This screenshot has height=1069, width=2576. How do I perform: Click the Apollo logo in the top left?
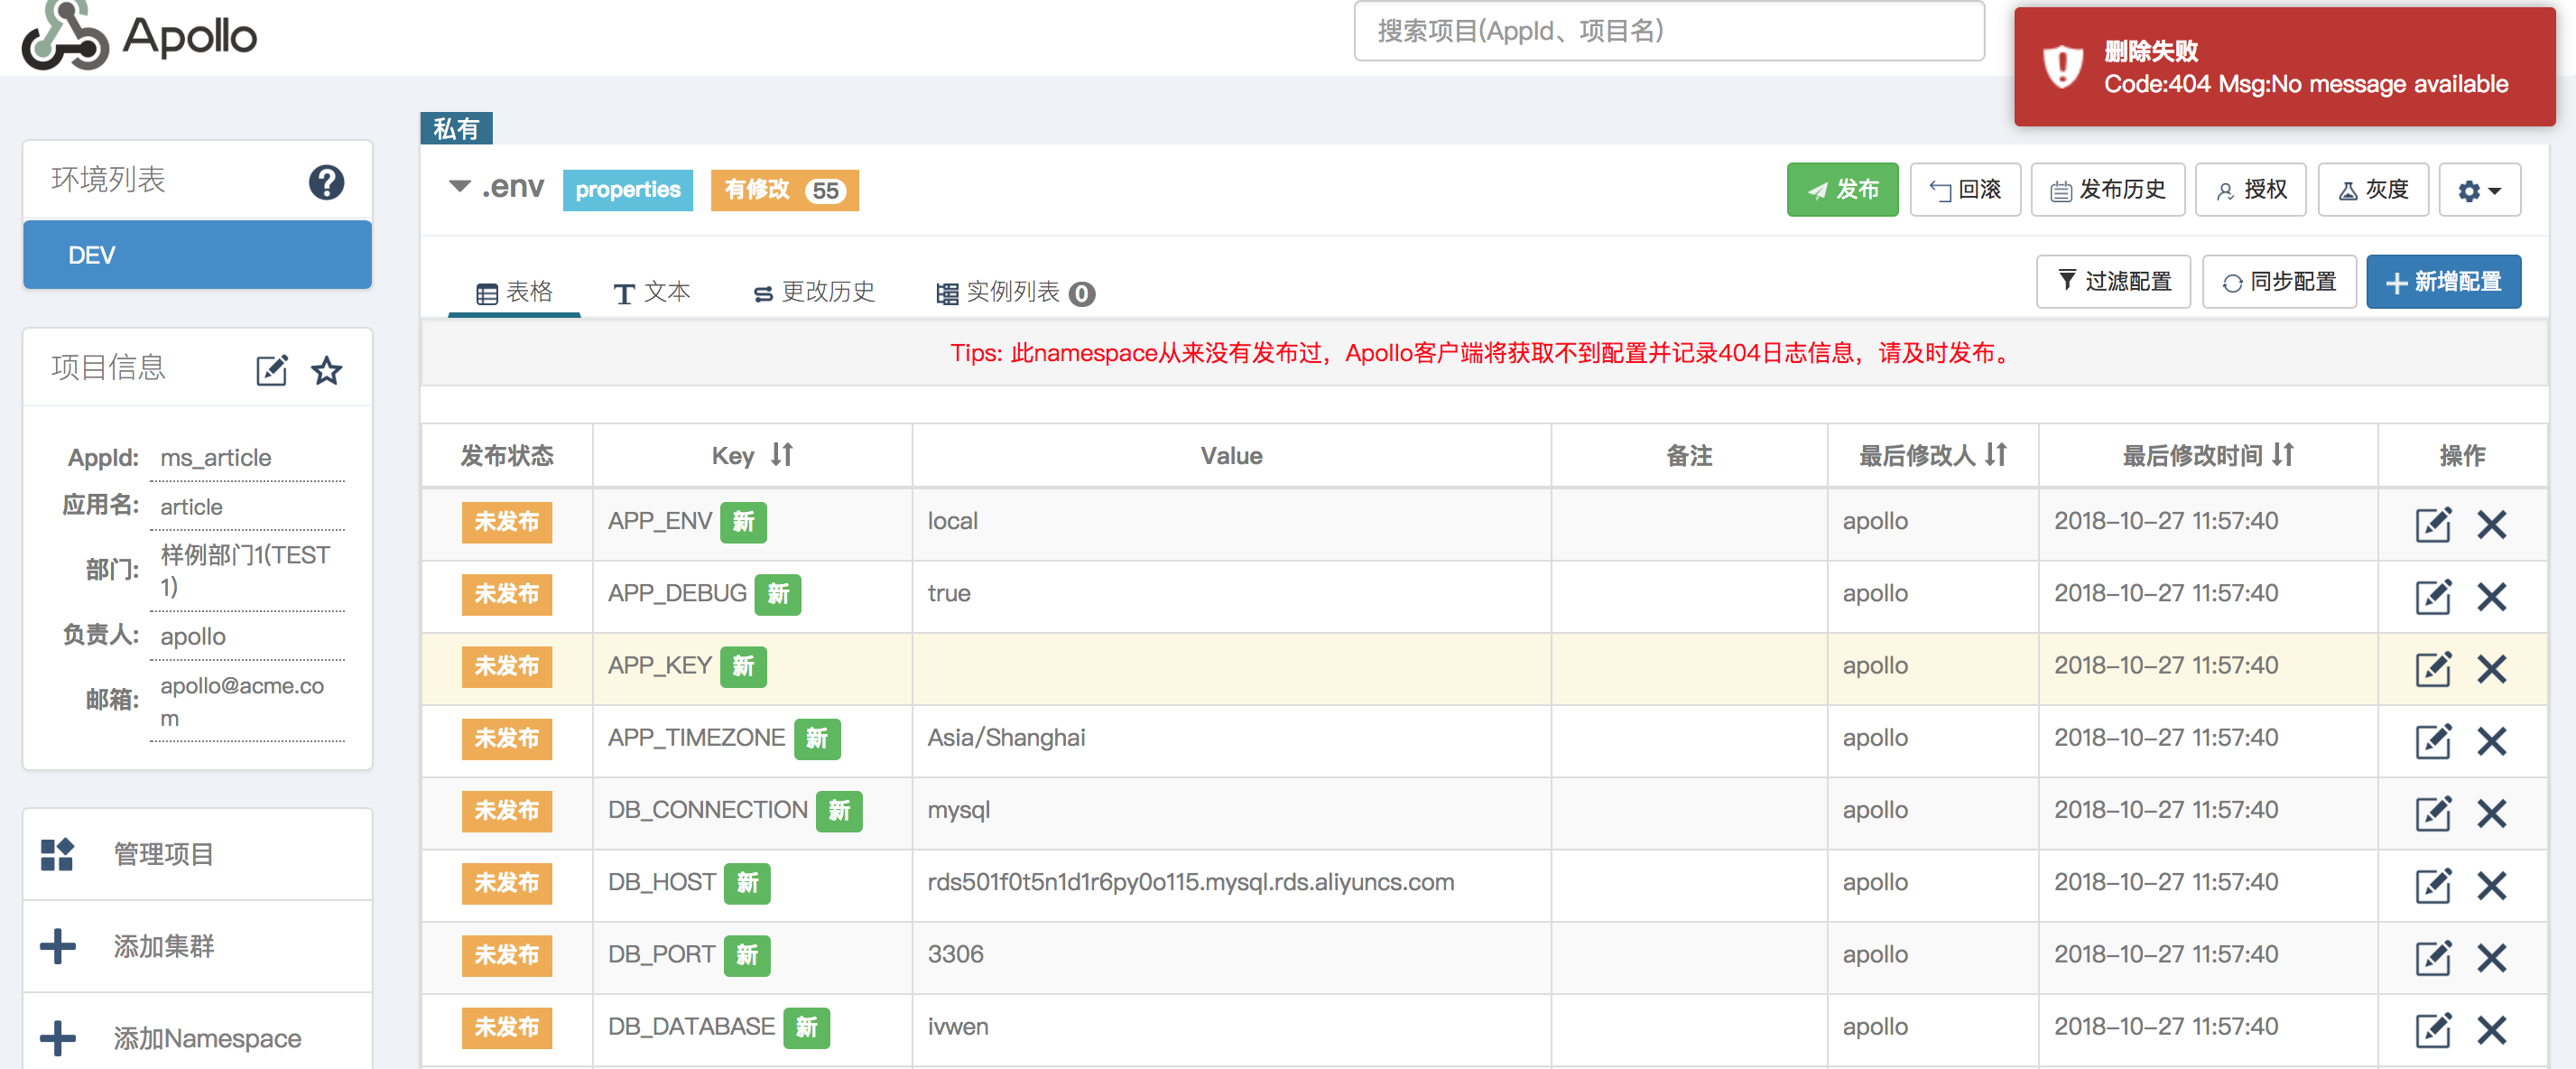(x=138, y=37)
